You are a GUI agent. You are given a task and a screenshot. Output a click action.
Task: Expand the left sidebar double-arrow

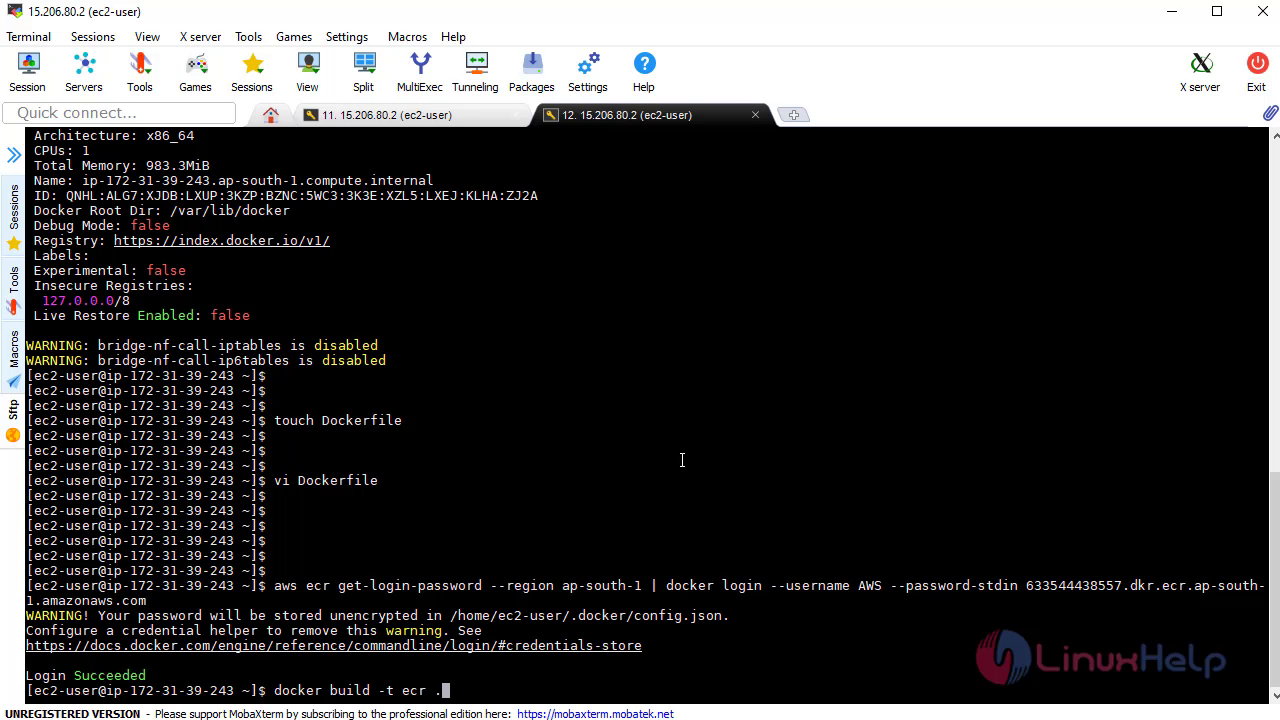[14, 155]
